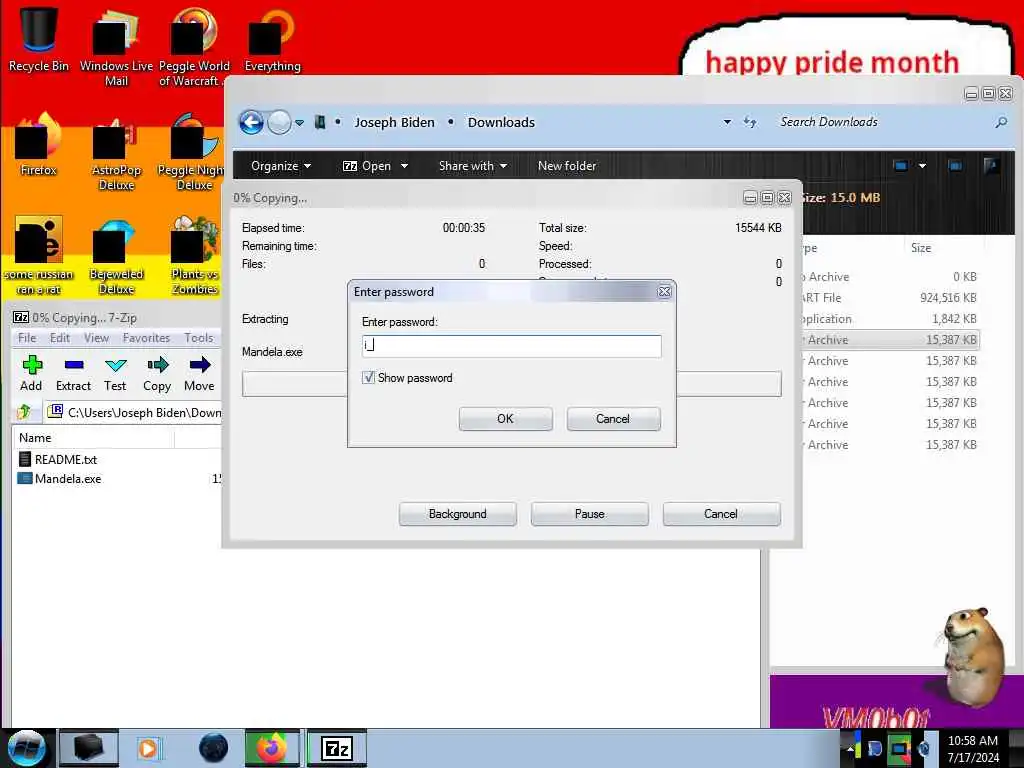
Task: Open the File menu in 7-Zip
Action: [27, 338]
